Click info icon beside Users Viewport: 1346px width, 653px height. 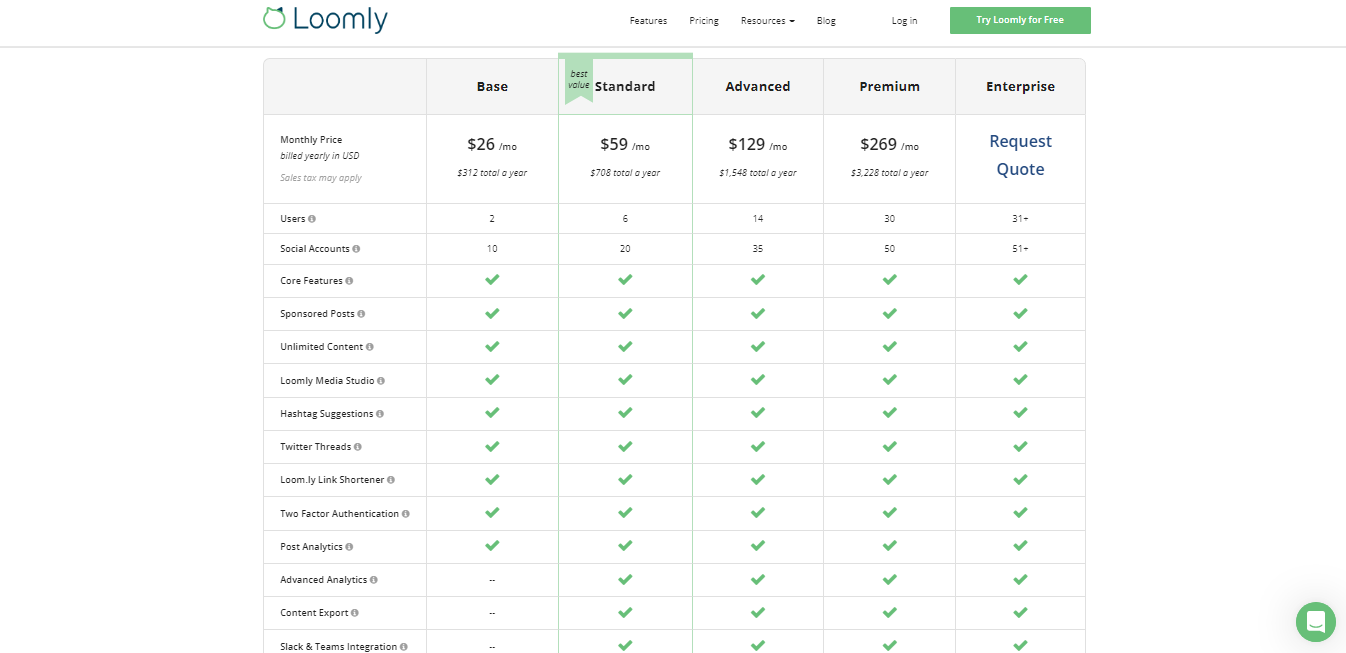(x=312, y=219)
